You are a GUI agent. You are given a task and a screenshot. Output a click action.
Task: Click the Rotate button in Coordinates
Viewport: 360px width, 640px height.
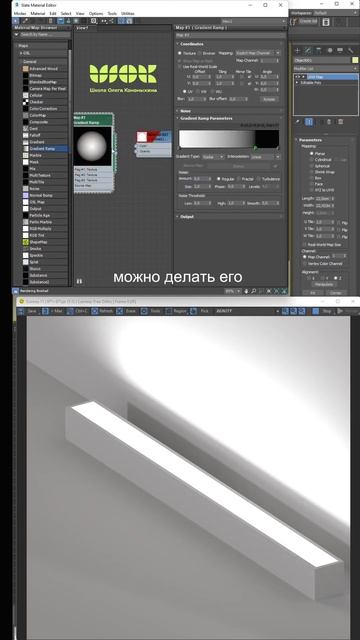(x=269, y=99)
